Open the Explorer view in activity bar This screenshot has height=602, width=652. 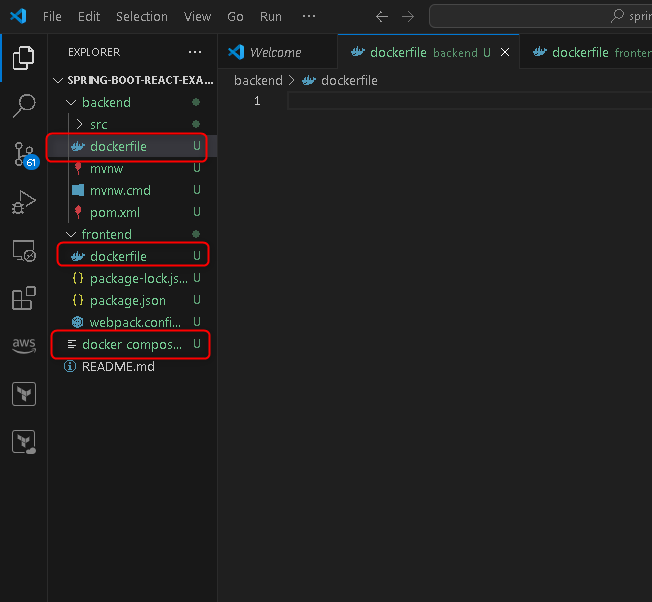(x=24, y=58)
